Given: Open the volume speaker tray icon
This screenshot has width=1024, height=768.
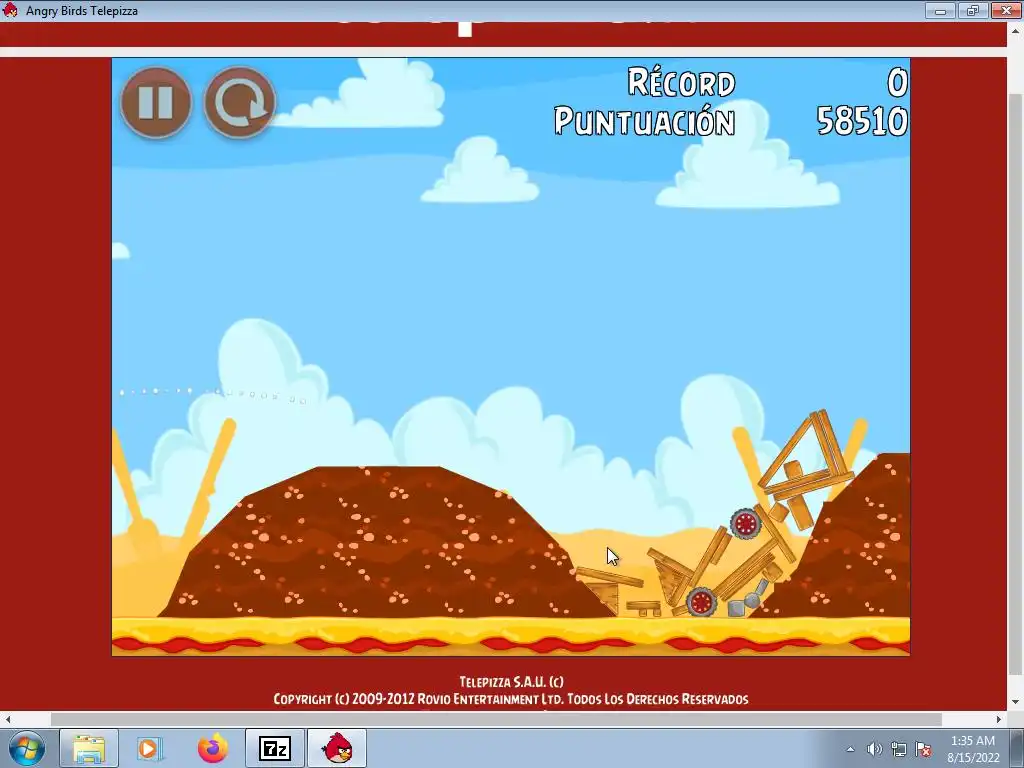Looking at the screenshot, I should [874, 749].
